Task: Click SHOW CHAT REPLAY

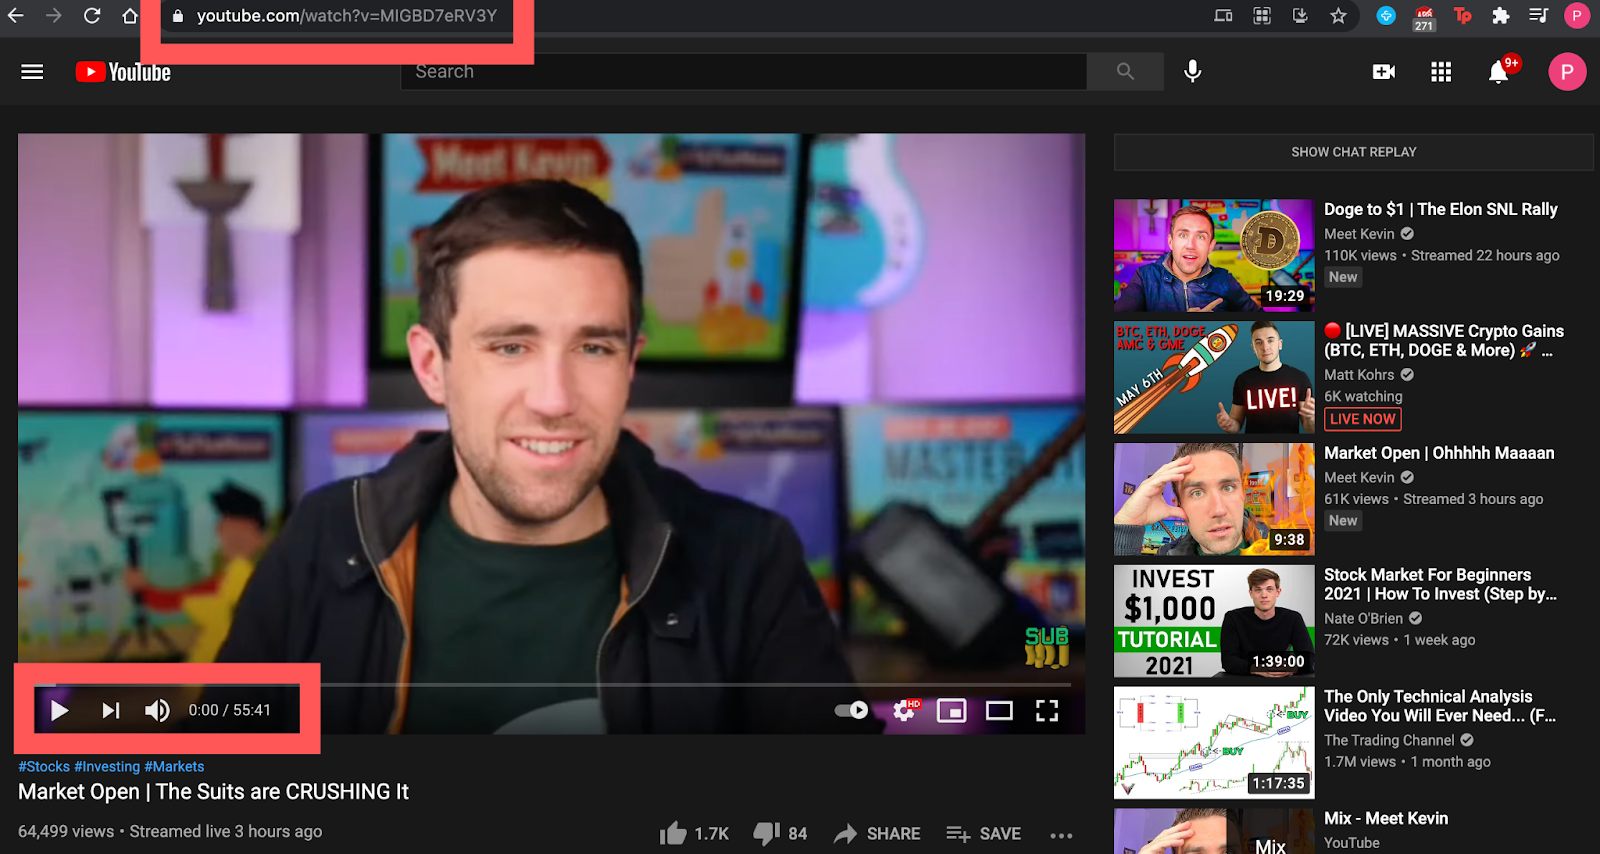Action: point(1354,152)
